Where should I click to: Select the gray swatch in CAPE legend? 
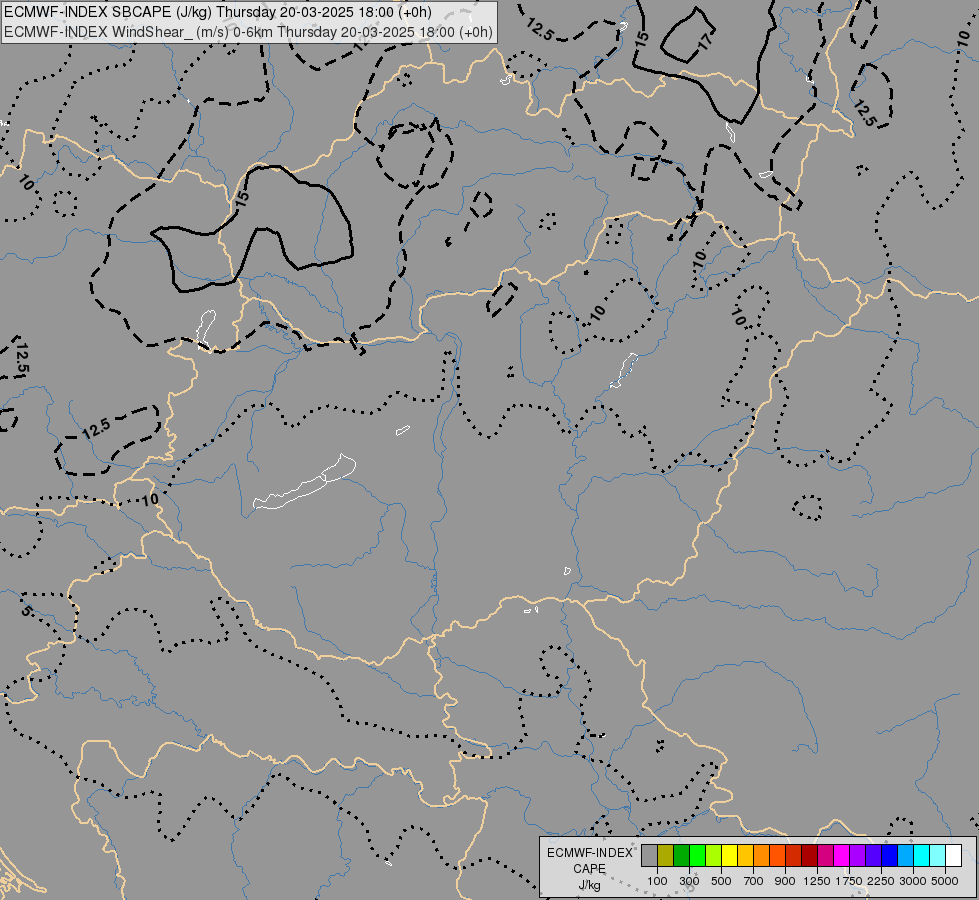649,855
